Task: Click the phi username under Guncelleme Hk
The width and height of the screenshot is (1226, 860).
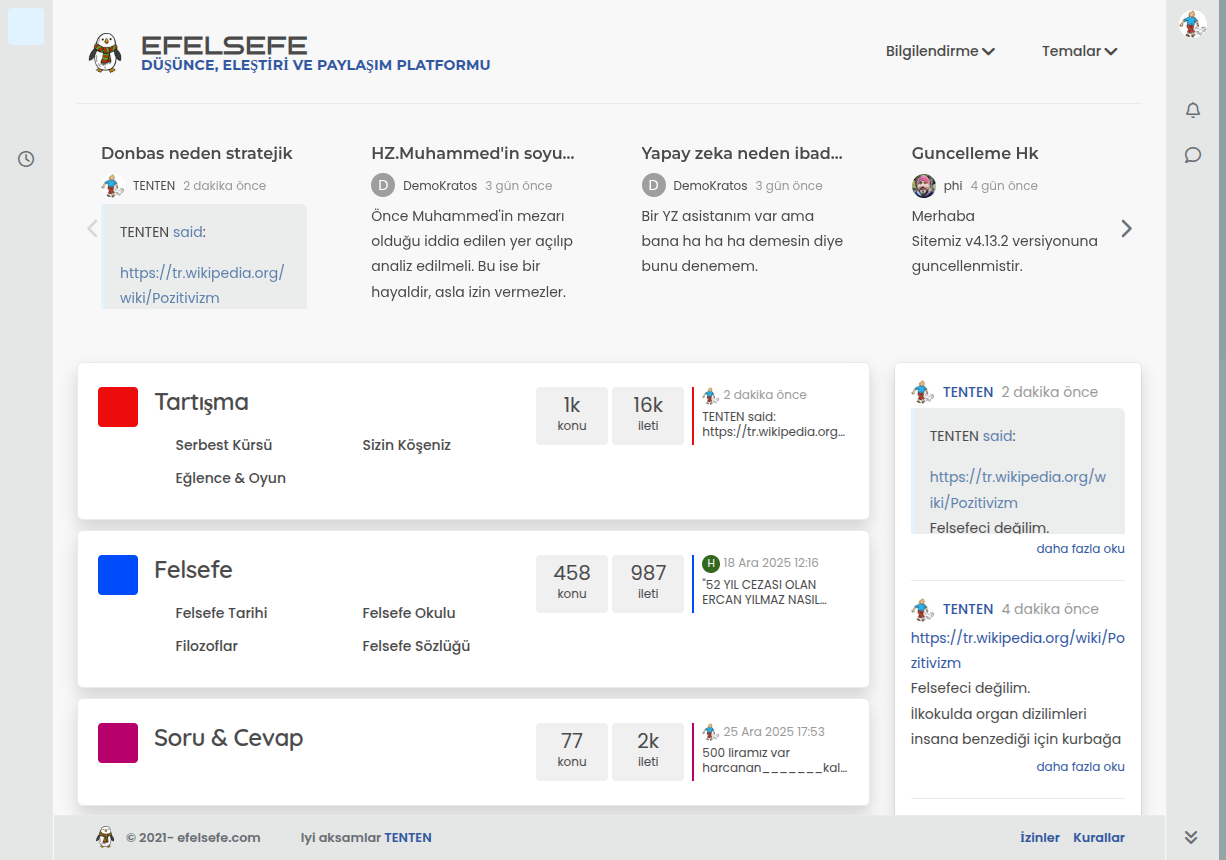Action: point(953,186)
